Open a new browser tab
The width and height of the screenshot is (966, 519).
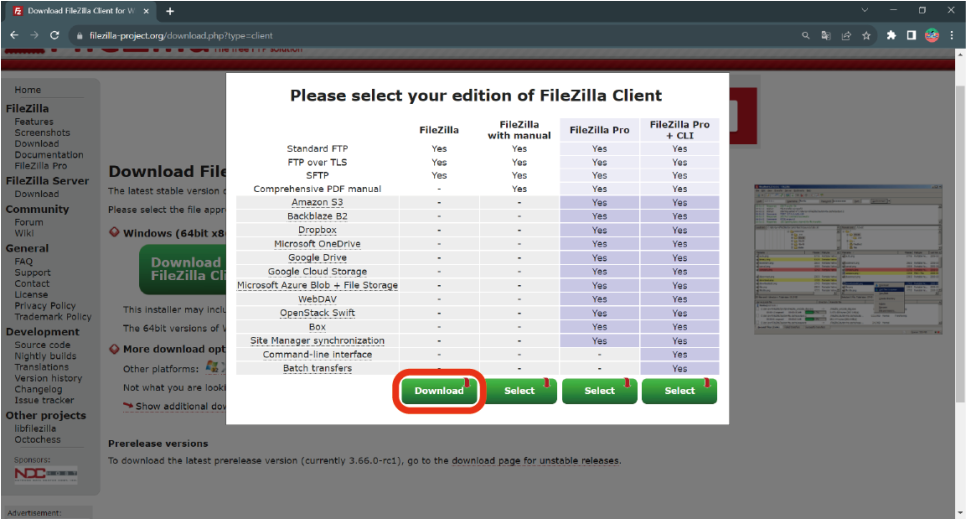(170, 11)
